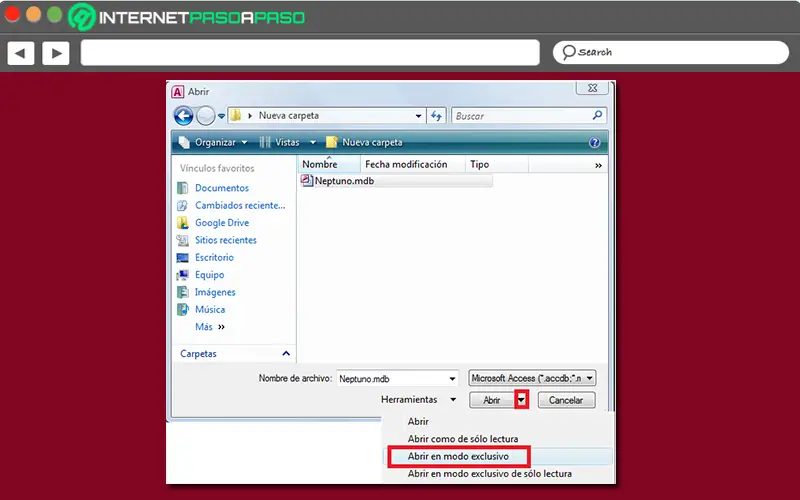Open Documentos favorite link
This screenshot has height=500, width=800.
click(x=221, y=188)
